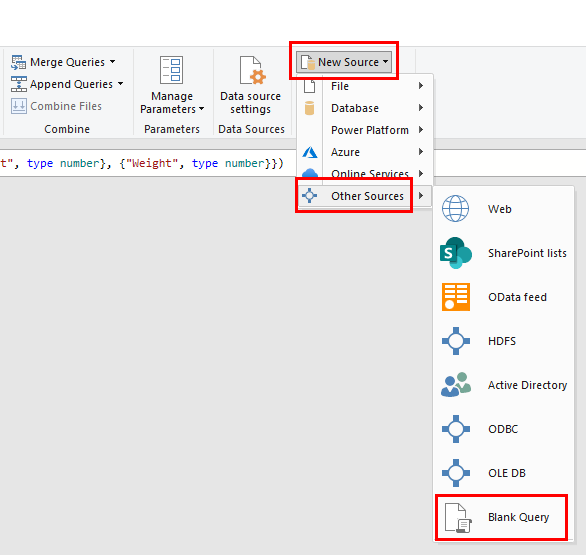This screenshot has height=555, width=586.
Task: Click the Merge Queries icon
Action: coord(18,62)
